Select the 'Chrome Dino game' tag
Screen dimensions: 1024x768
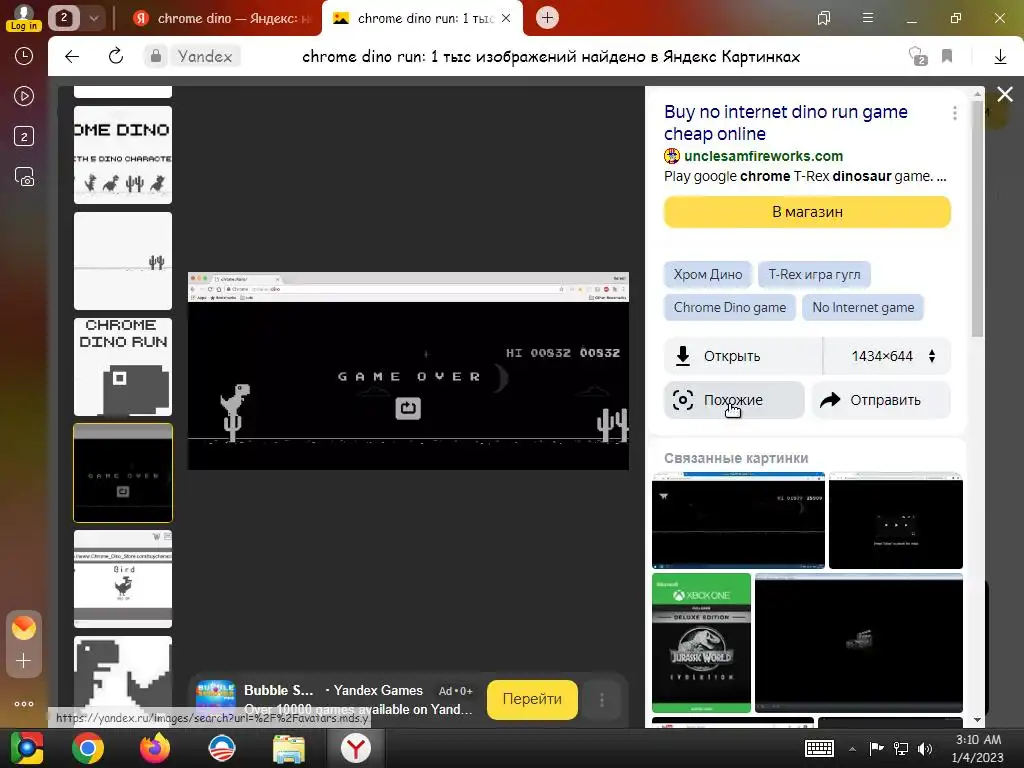729,307
